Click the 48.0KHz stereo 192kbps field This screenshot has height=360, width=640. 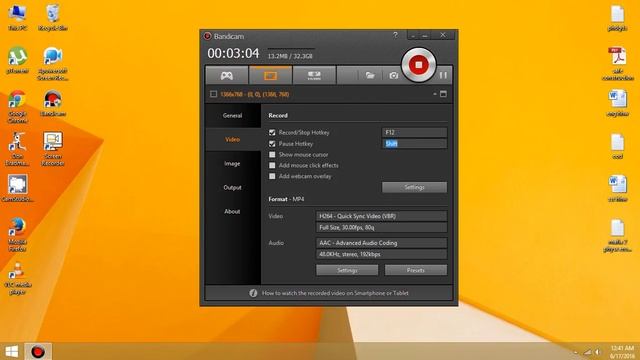(x=381, y=254)
